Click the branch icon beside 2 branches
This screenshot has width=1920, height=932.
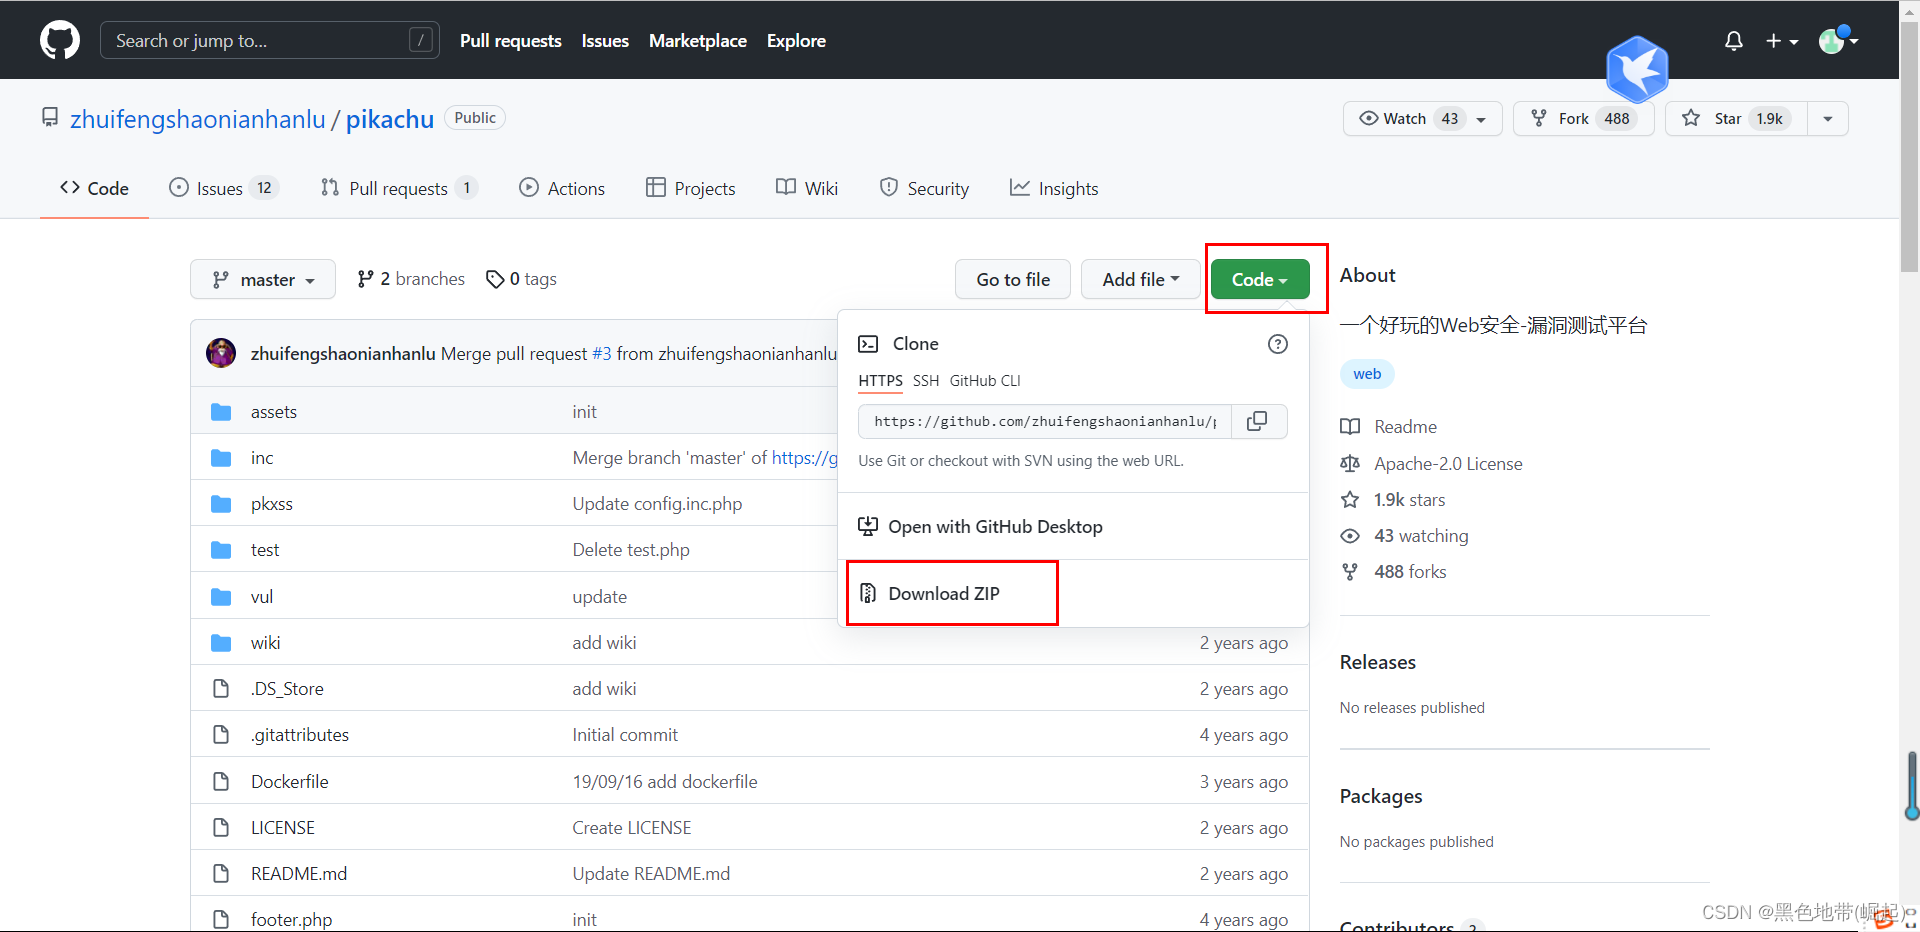pyautogui.click(x=365, y=279)
